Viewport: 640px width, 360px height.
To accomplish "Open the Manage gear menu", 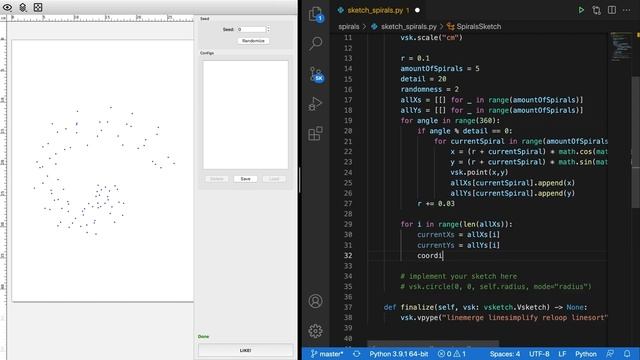I will tap(315, 331).
